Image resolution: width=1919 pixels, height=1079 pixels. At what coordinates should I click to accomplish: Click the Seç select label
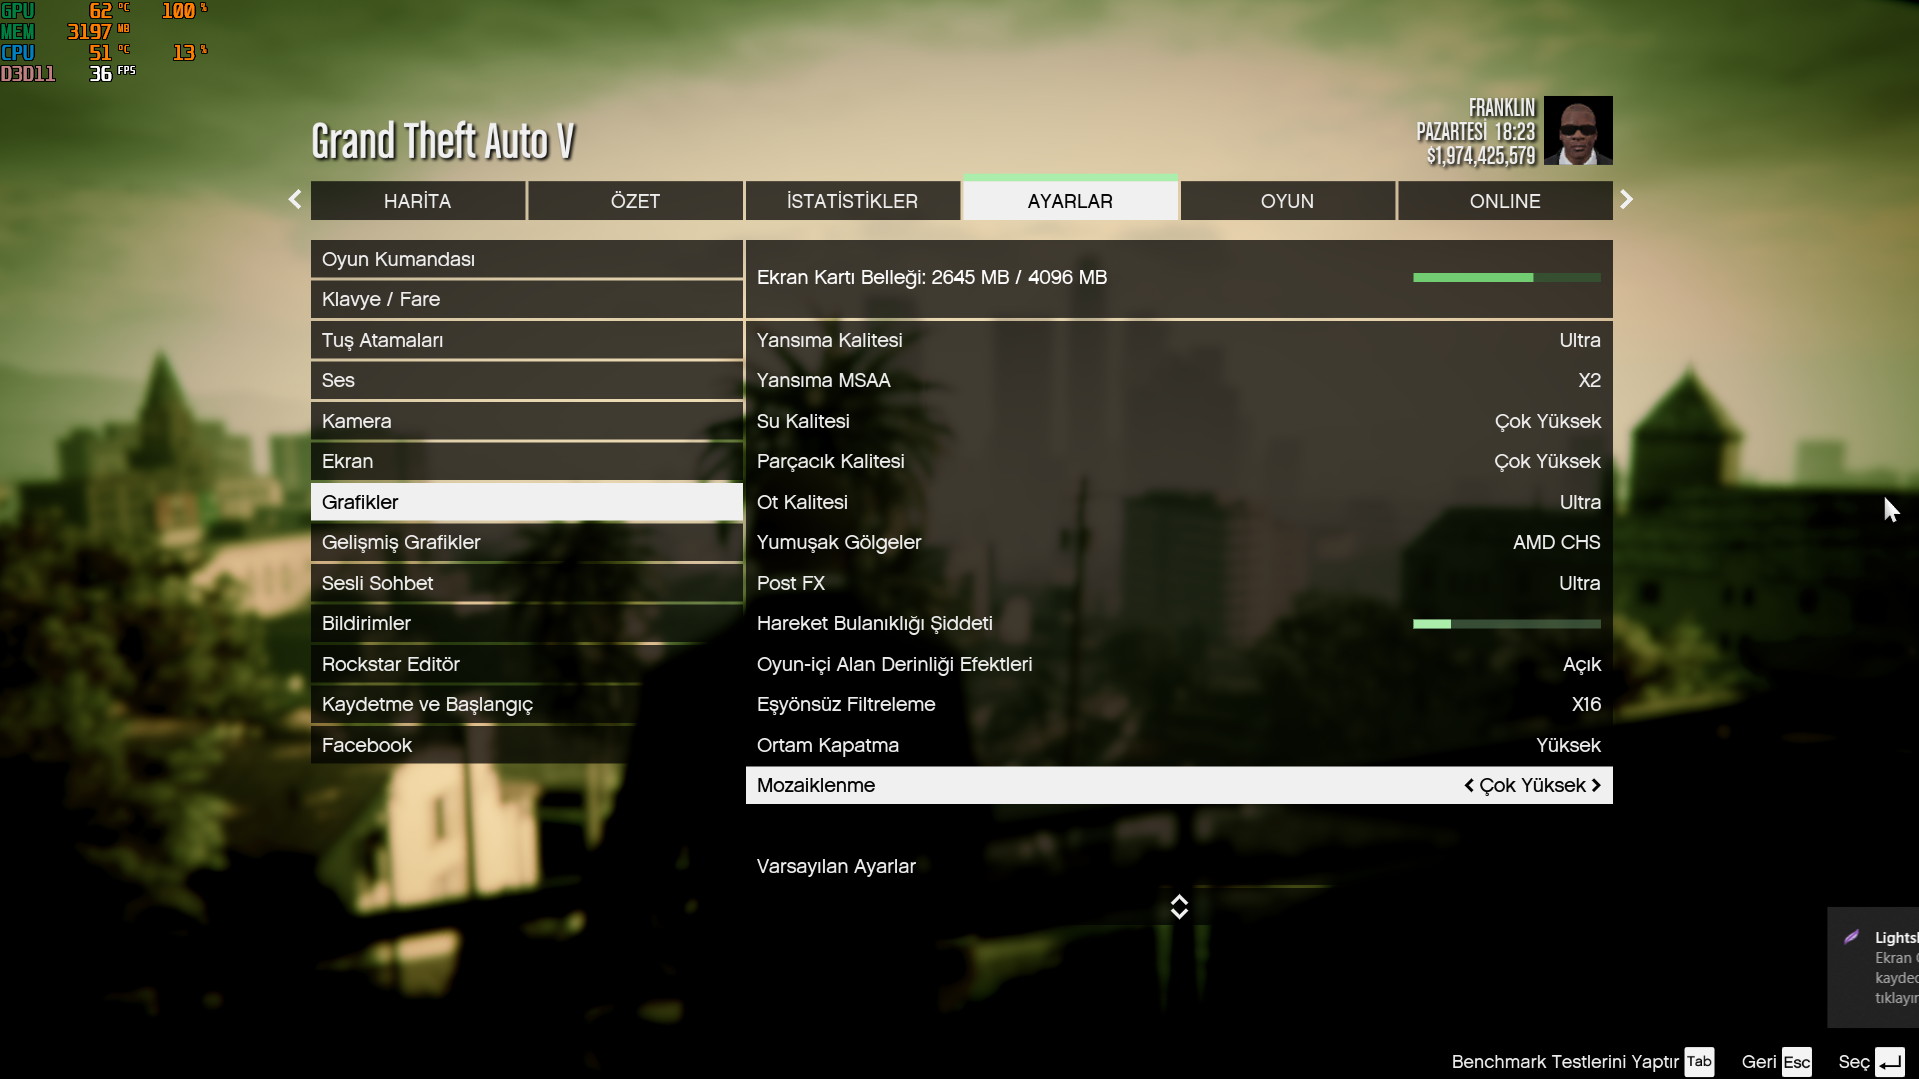click(x=1853, y=1062)
